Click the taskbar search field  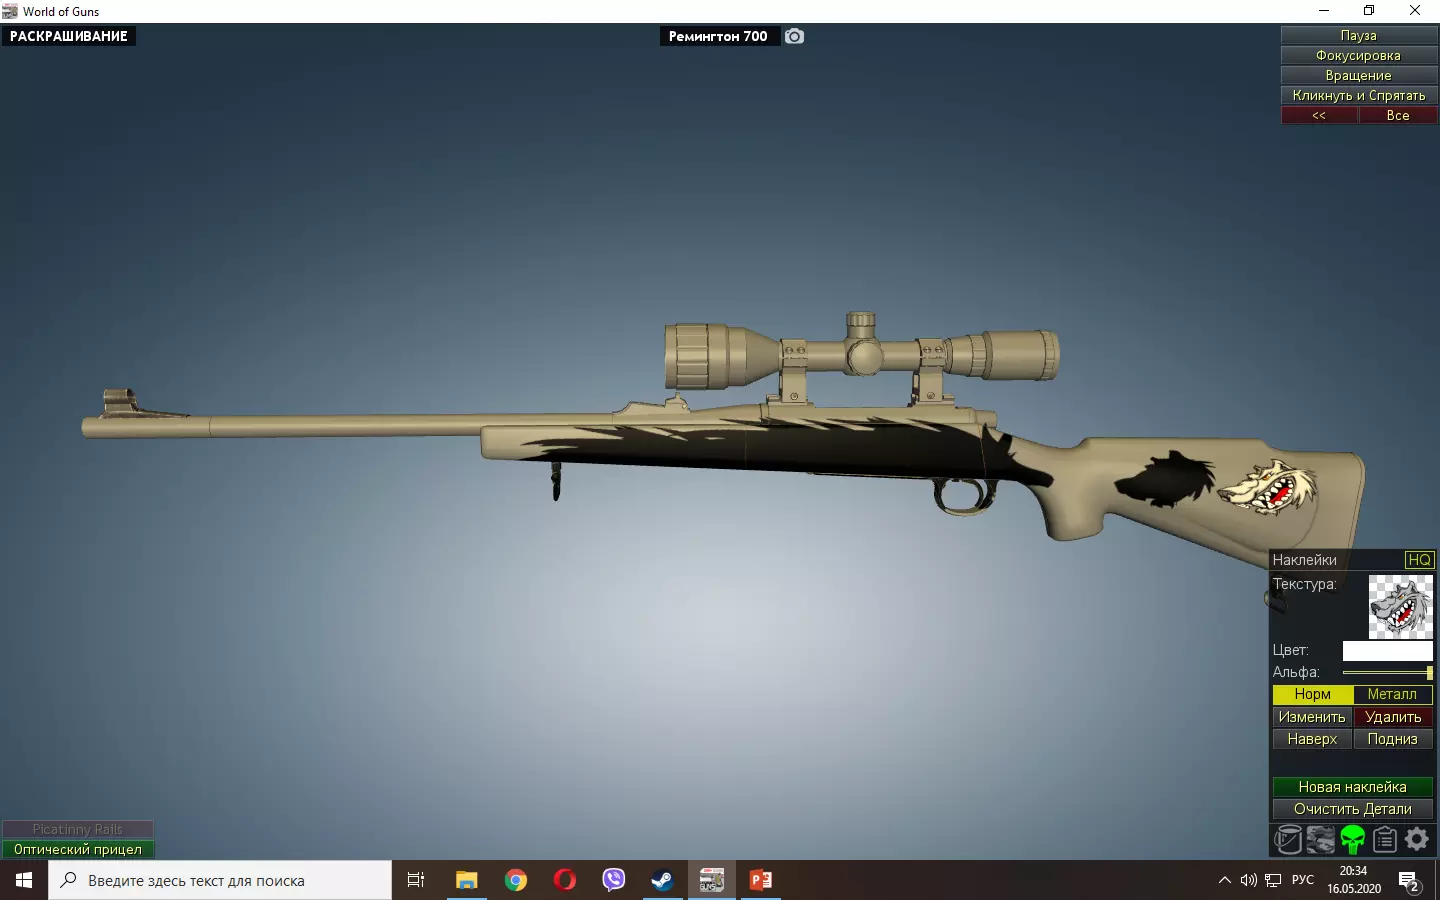coord(220,880)
